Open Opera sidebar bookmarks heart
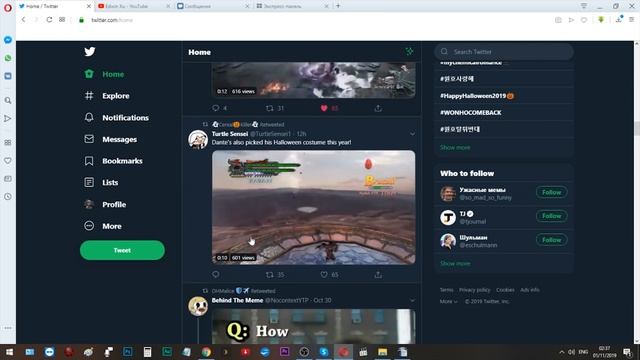This screenshot has height=360, width=640. (8, 160)
